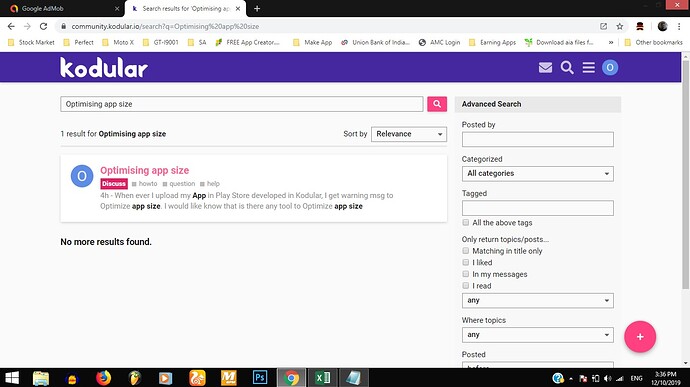Close the Google AdMob tab

117,8
